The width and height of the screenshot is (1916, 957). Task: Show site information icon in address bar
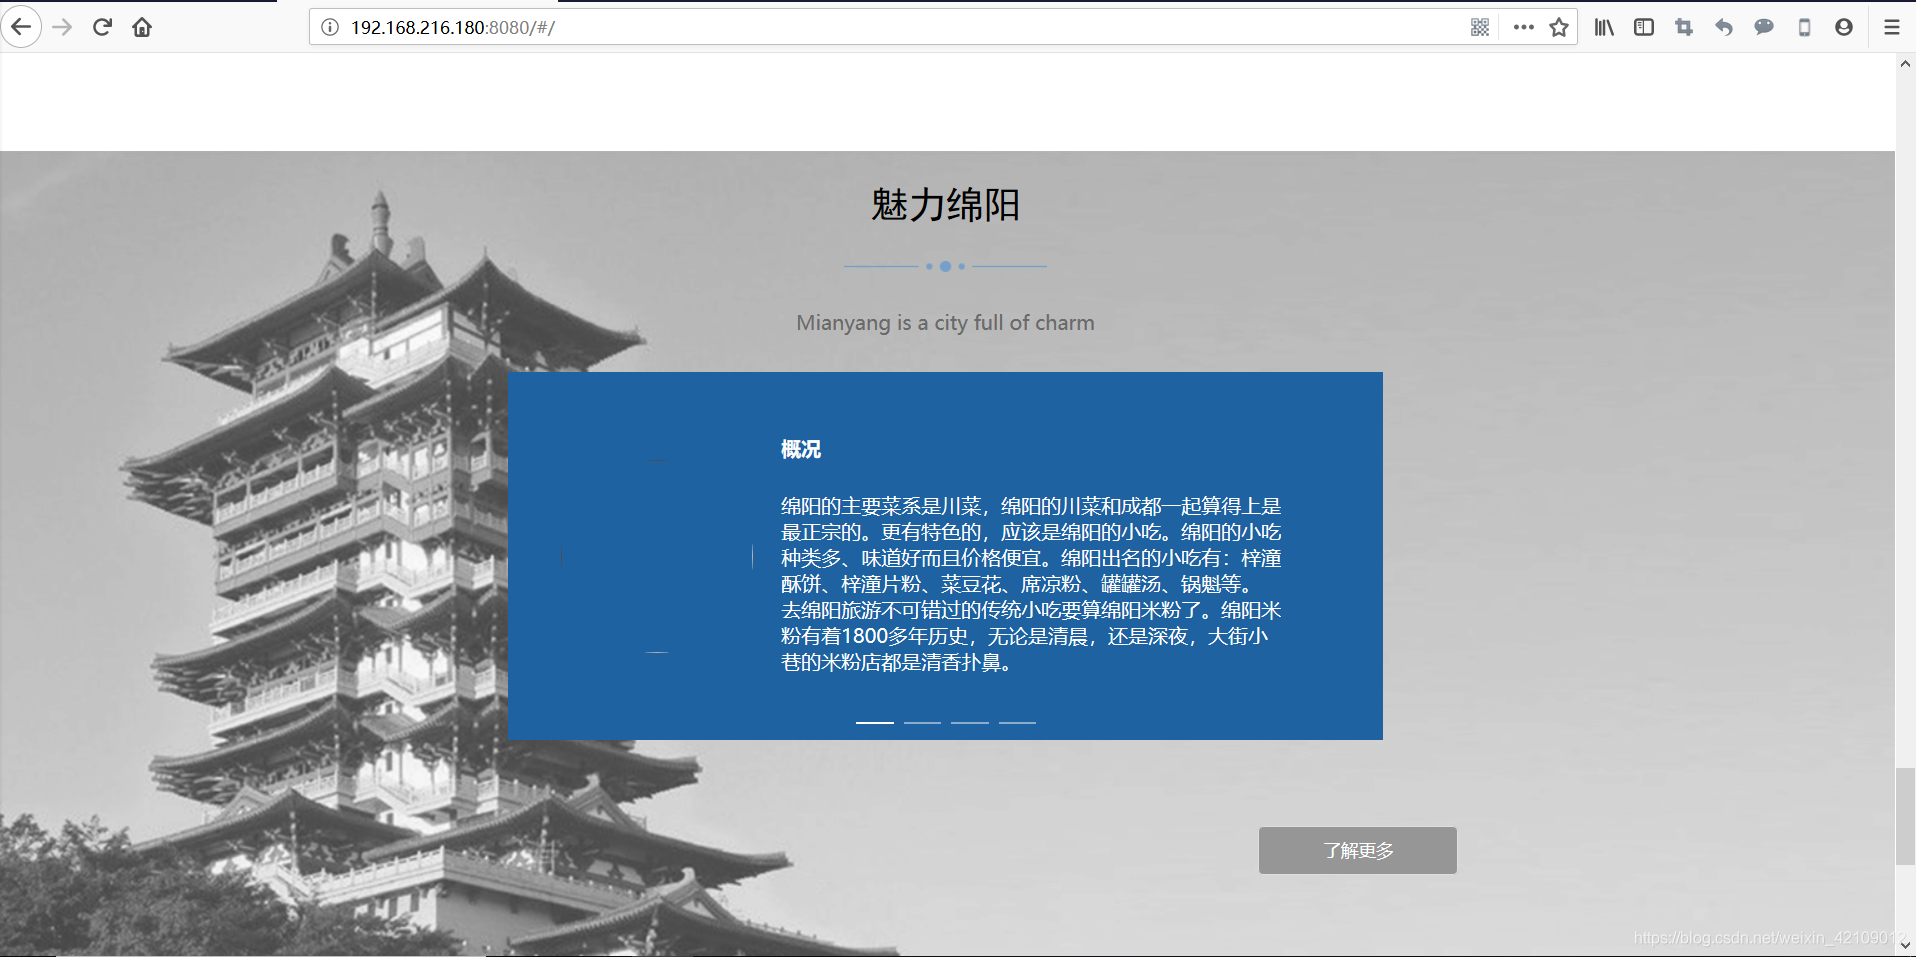pyautogui.click(x=329, y=27)
